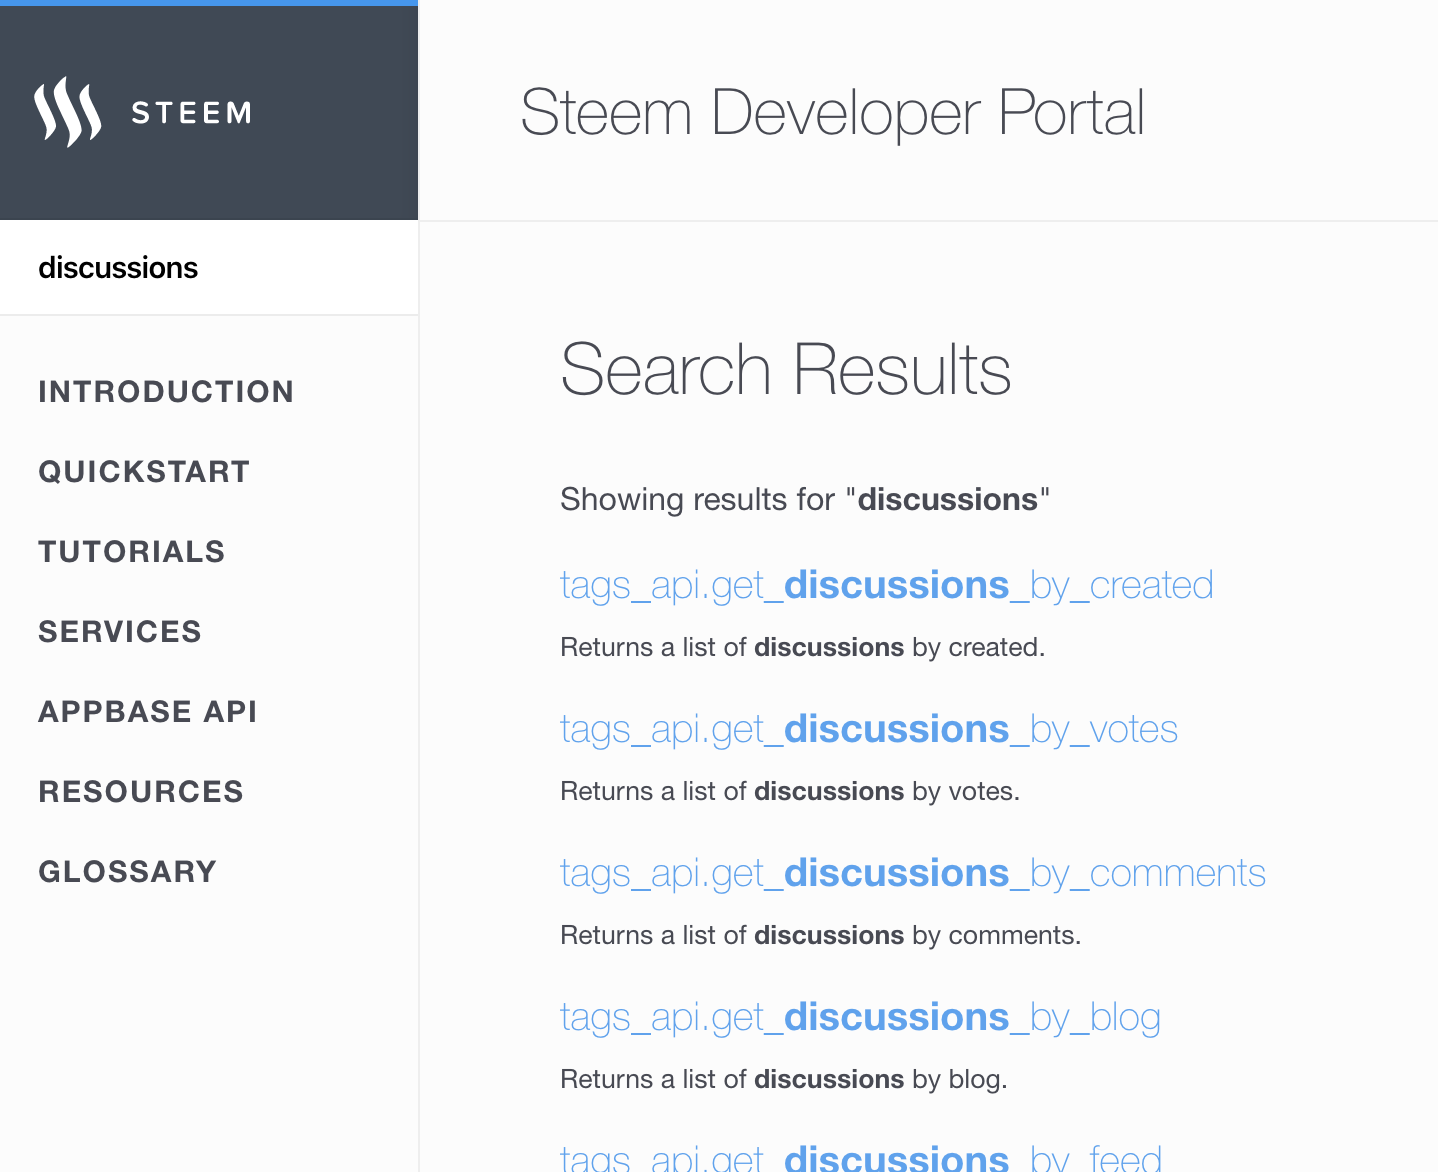Click 'Returns a list of discussions by created.'
1438x1172 pixels.
(803, 647)
